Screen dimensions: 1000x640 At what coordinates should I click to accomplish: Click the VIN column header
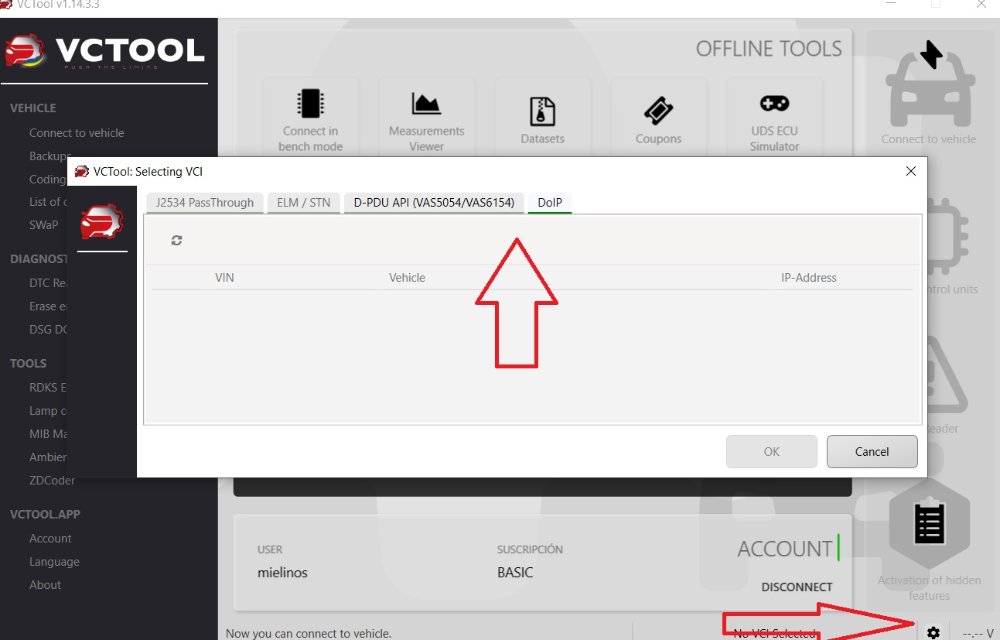[224, 278]
